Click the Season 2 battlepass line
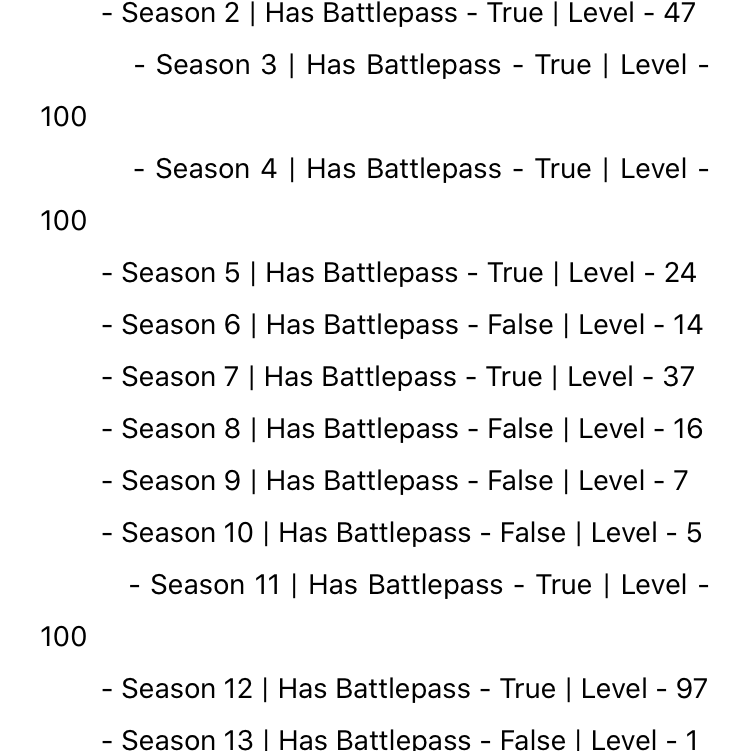This screenshot has width=750, height=751. pyautogui.click(x=398, y=13)
